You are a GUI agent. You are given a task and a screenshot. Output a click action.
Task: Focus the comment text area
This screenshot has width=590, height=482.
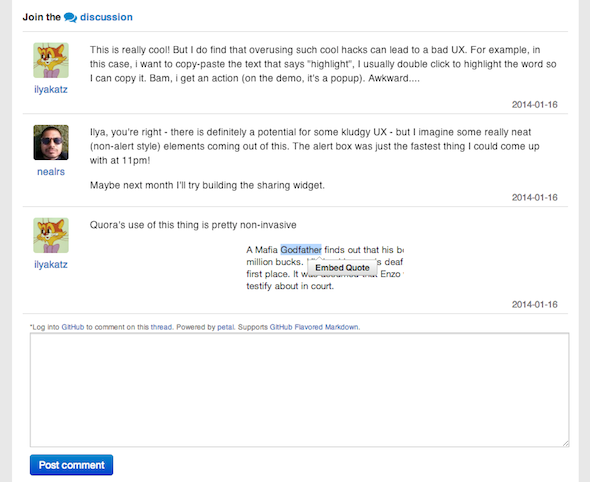(300, 390)
